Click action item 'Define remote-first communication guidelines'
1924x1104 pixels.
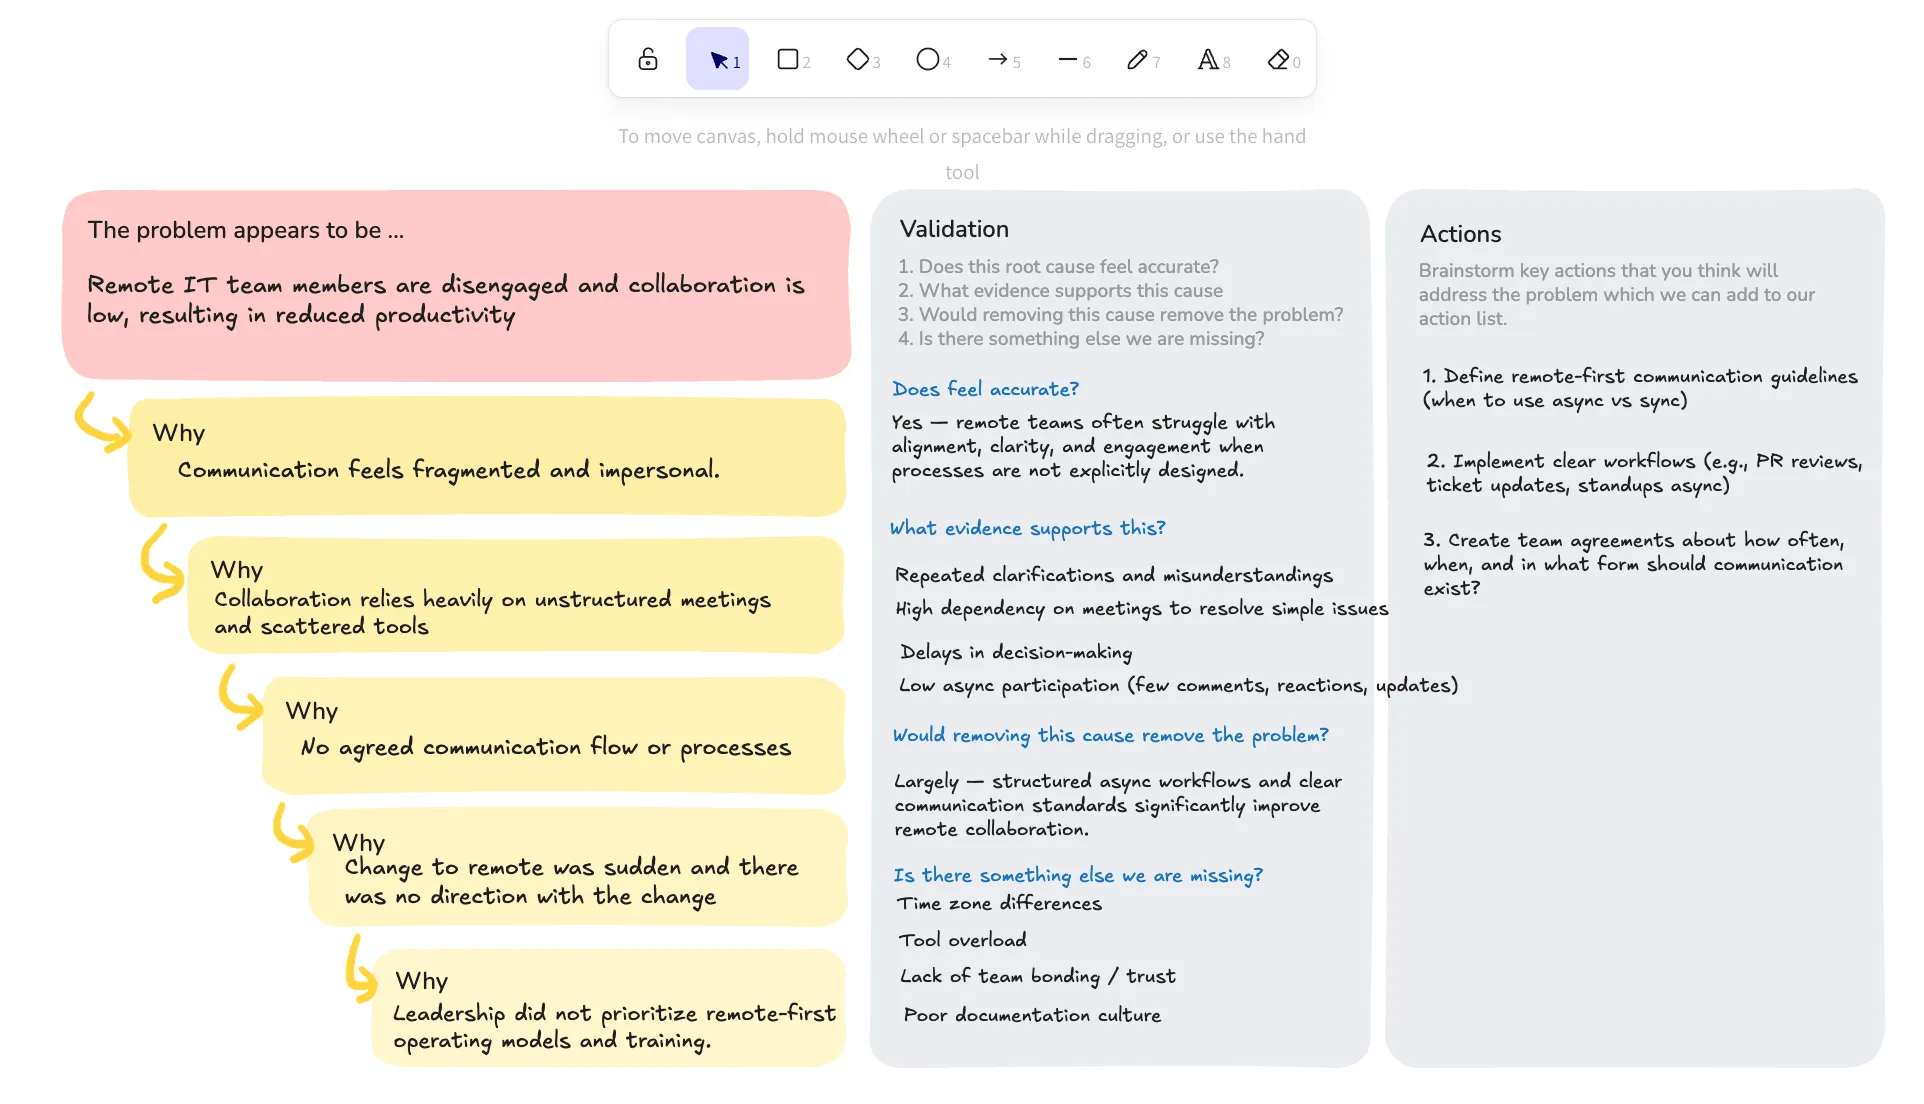point(1639,388)
